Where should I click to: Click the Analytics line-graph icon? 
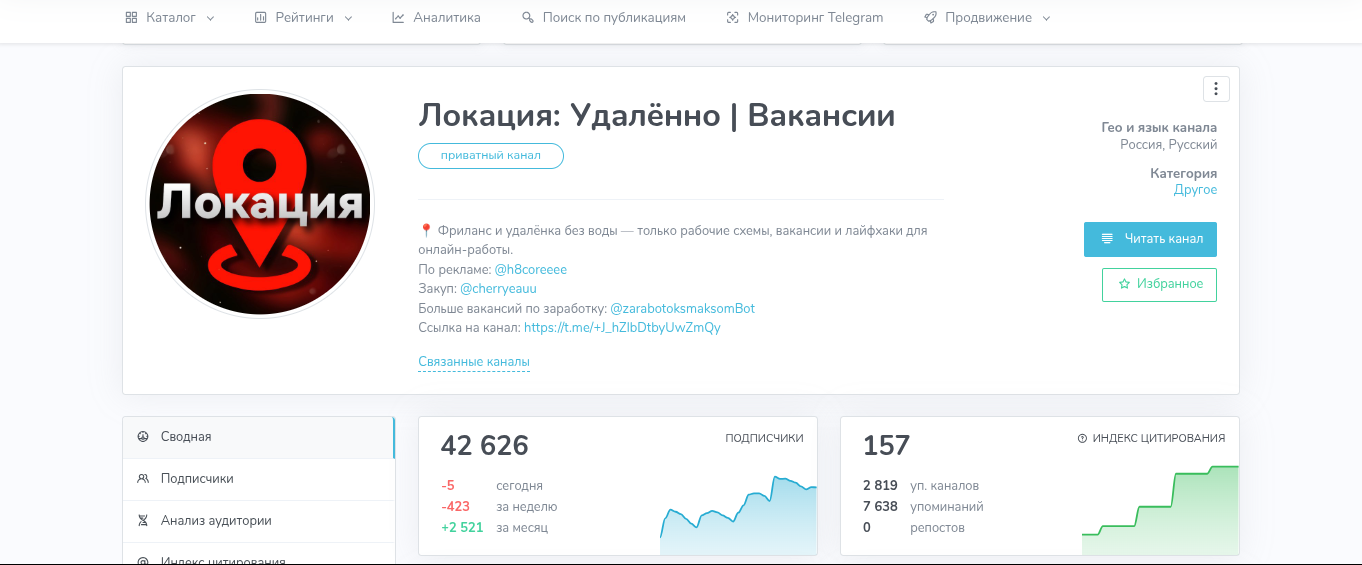pos(398,18)
